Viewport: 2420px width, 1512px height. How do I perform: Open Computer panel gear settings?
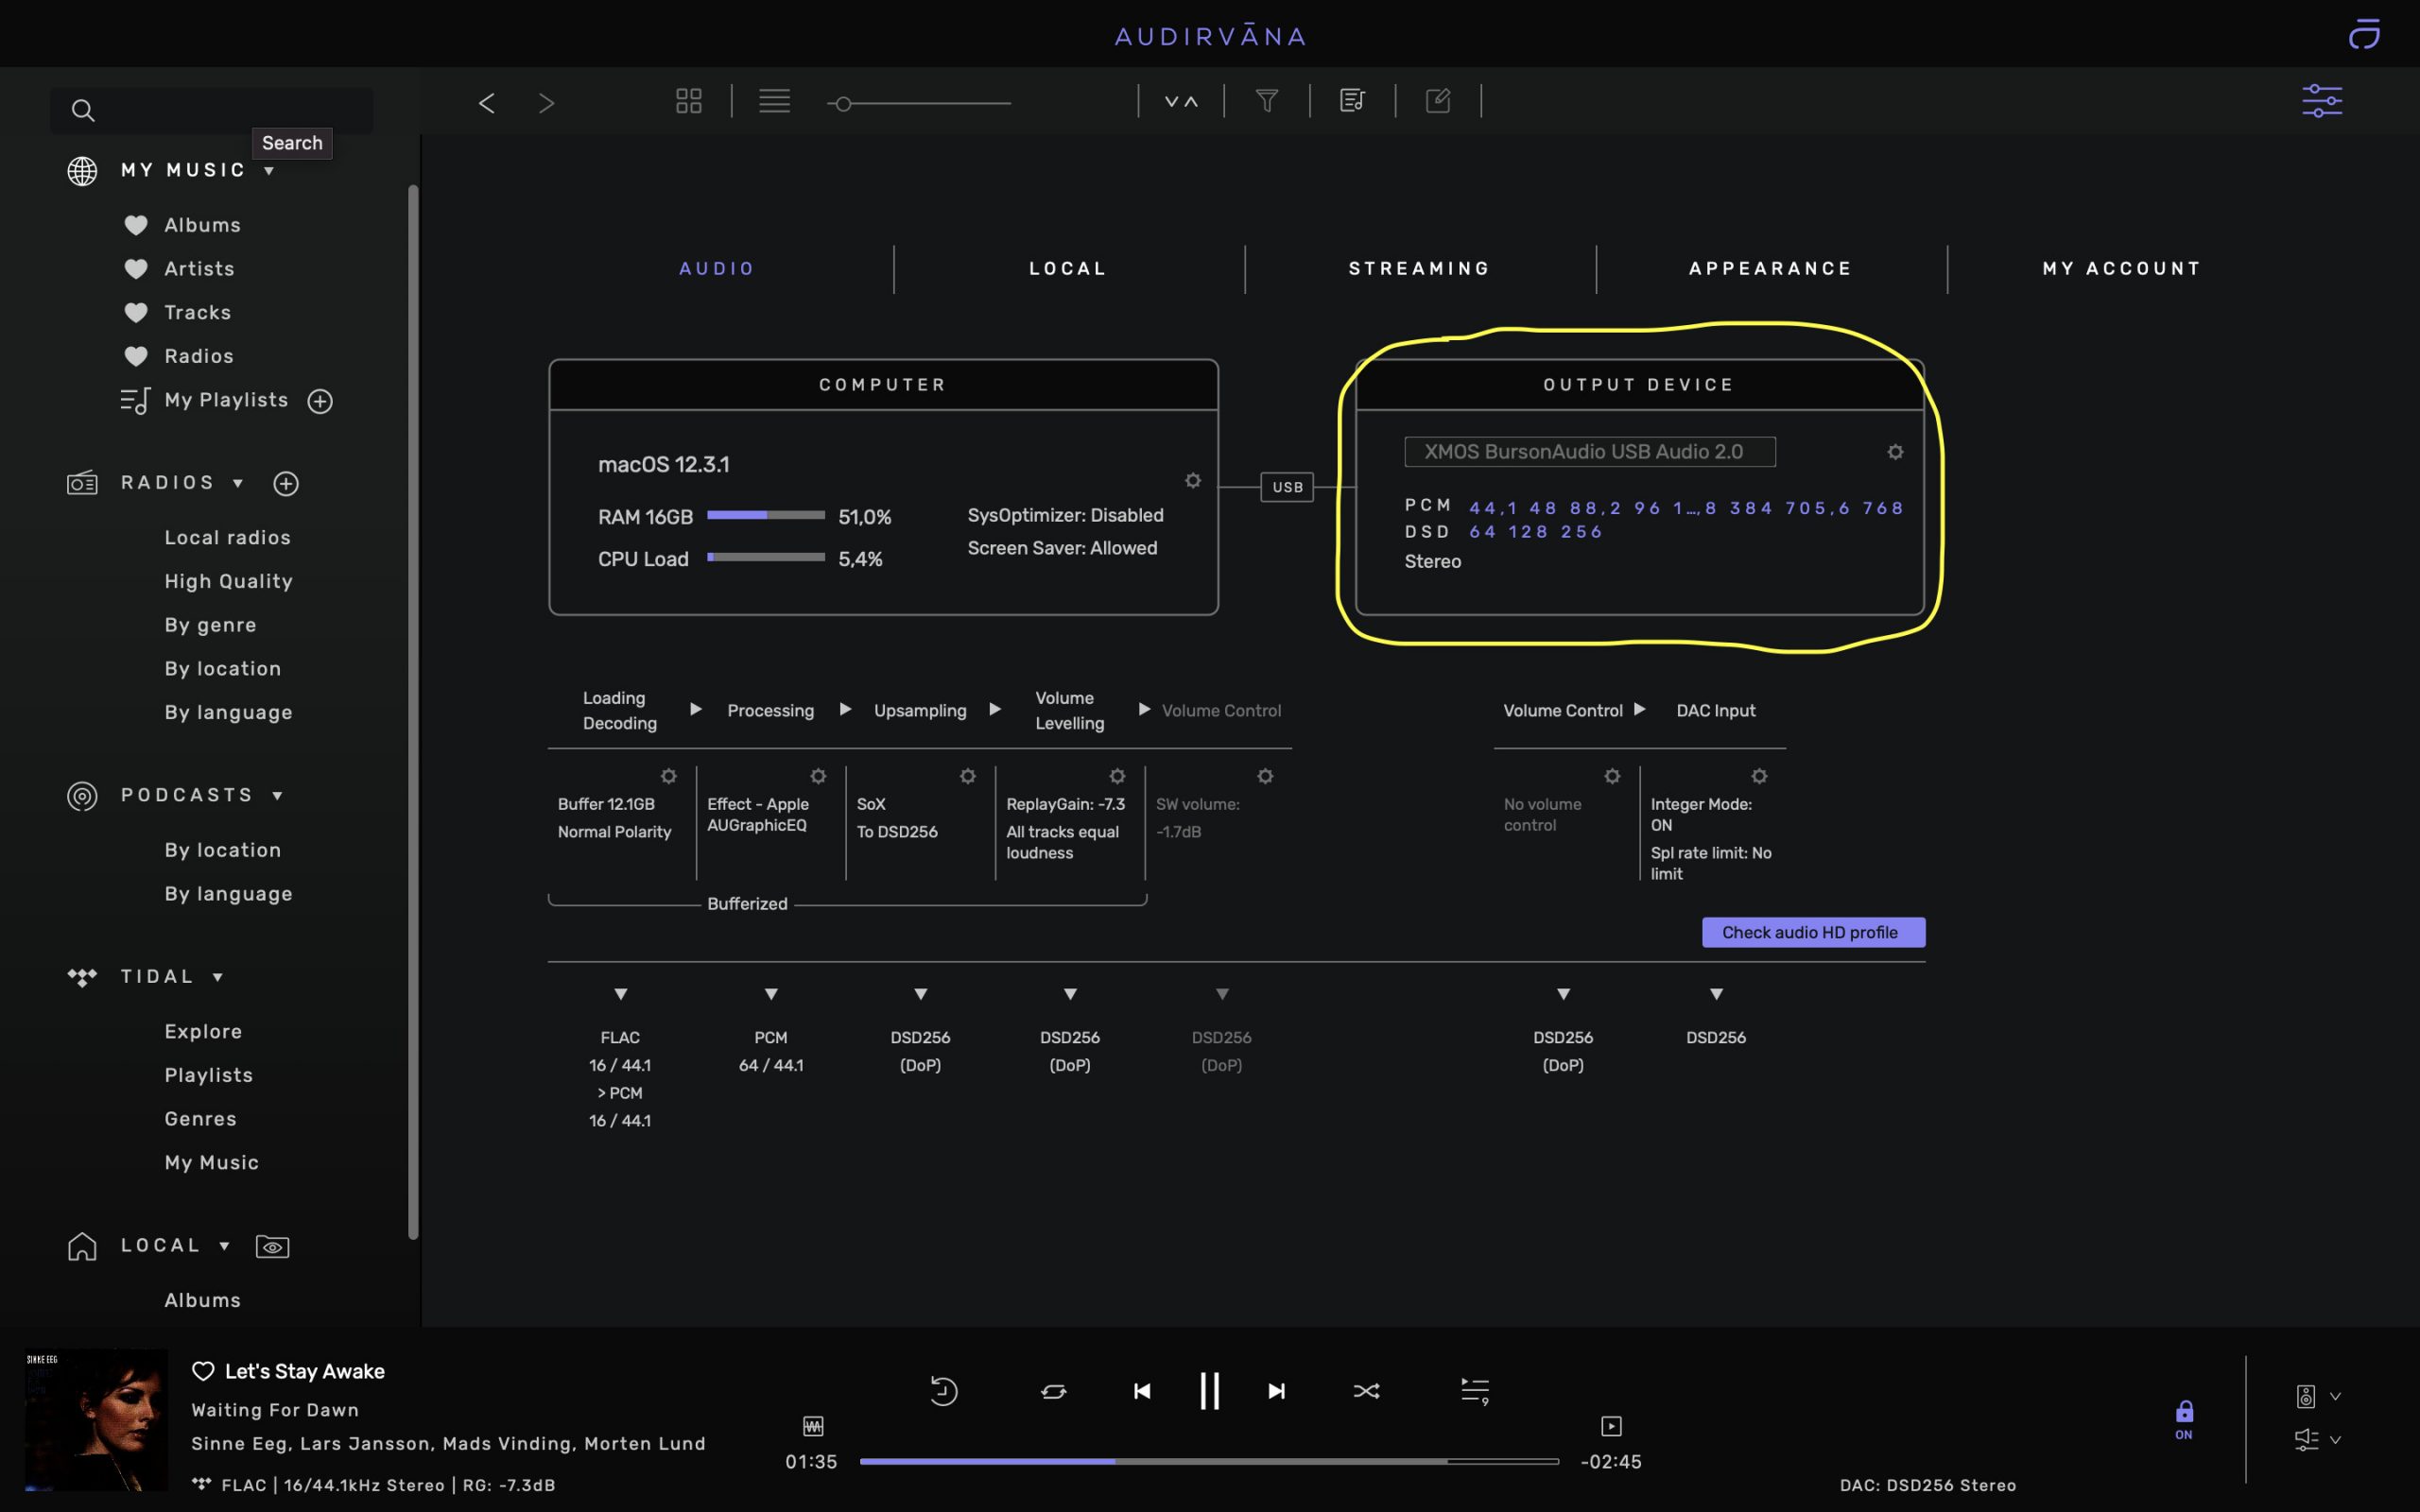click(x=1193, y=481)
